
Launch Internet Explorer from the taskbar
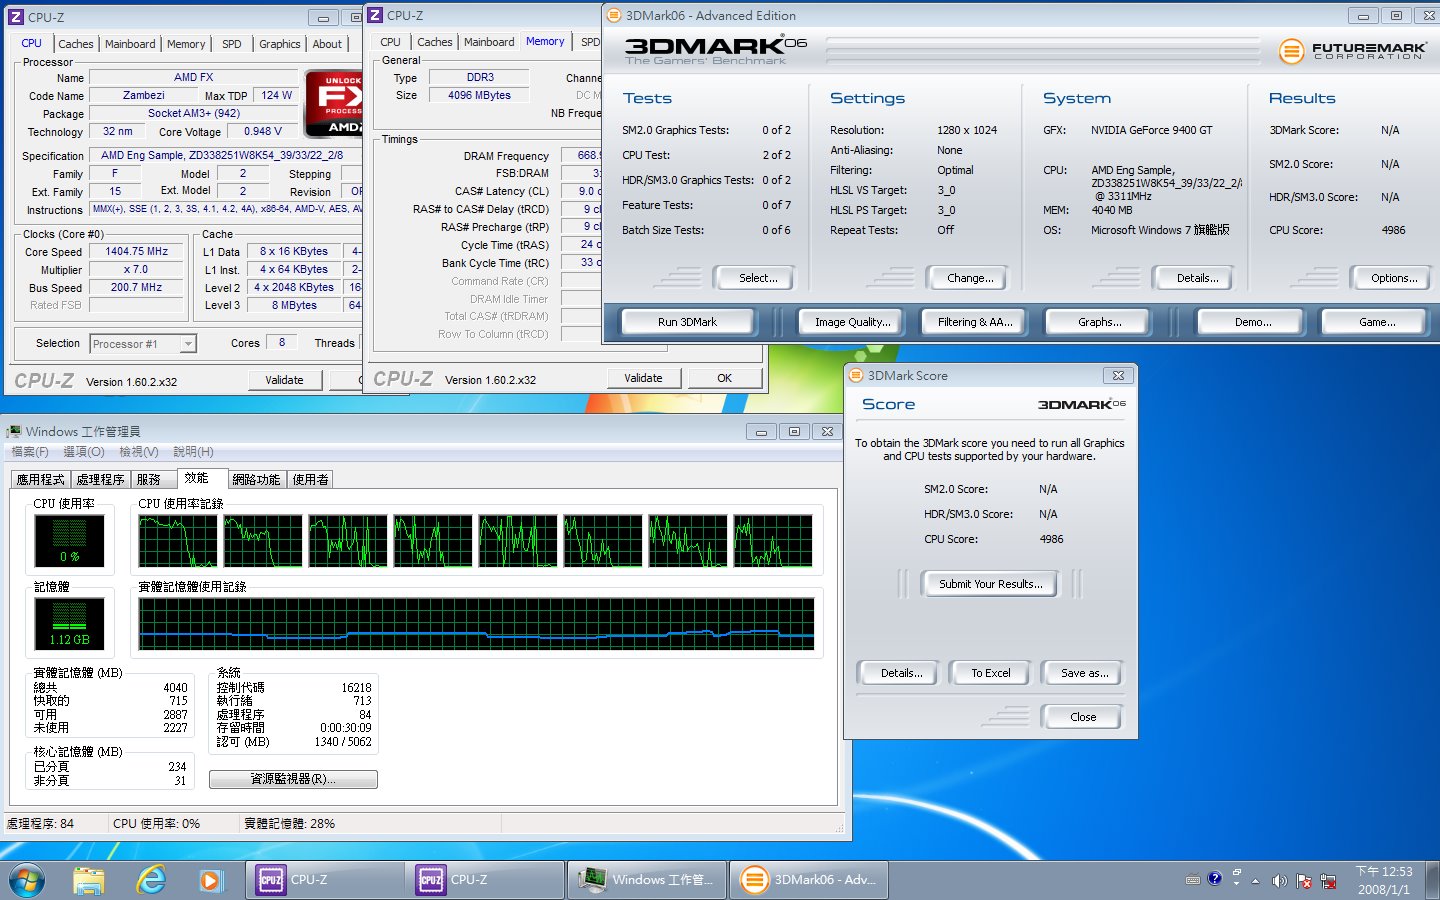click(150, 880)
